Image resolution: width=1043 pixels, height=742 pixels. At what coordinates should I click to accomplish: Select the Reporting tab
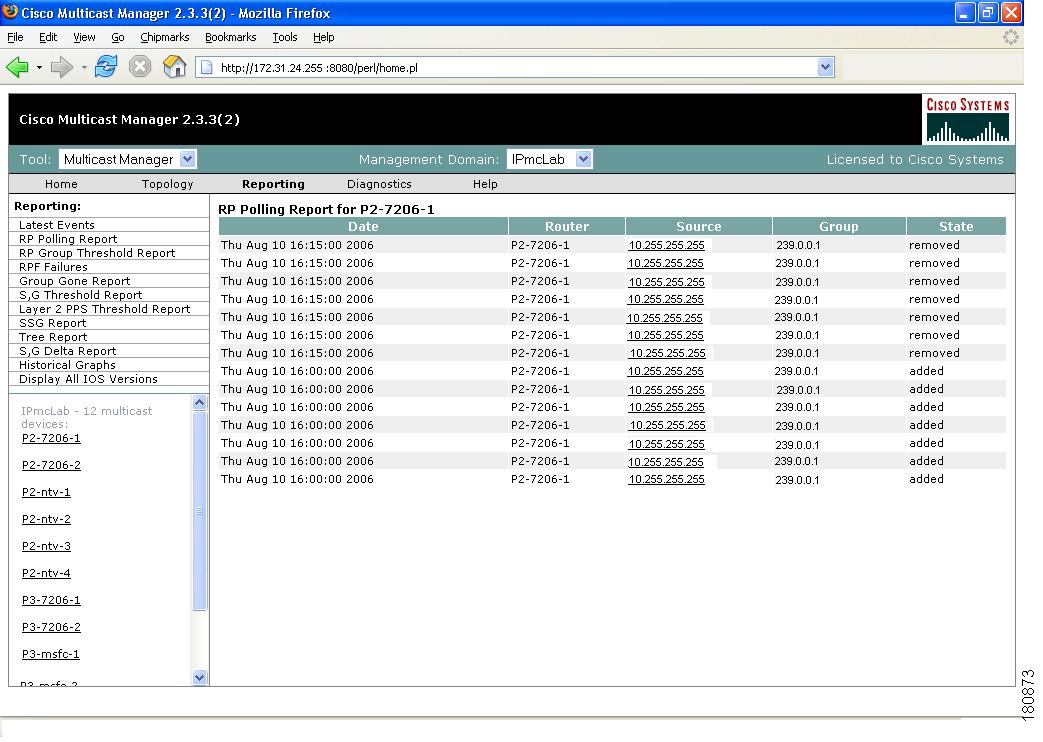click(273, 184)
